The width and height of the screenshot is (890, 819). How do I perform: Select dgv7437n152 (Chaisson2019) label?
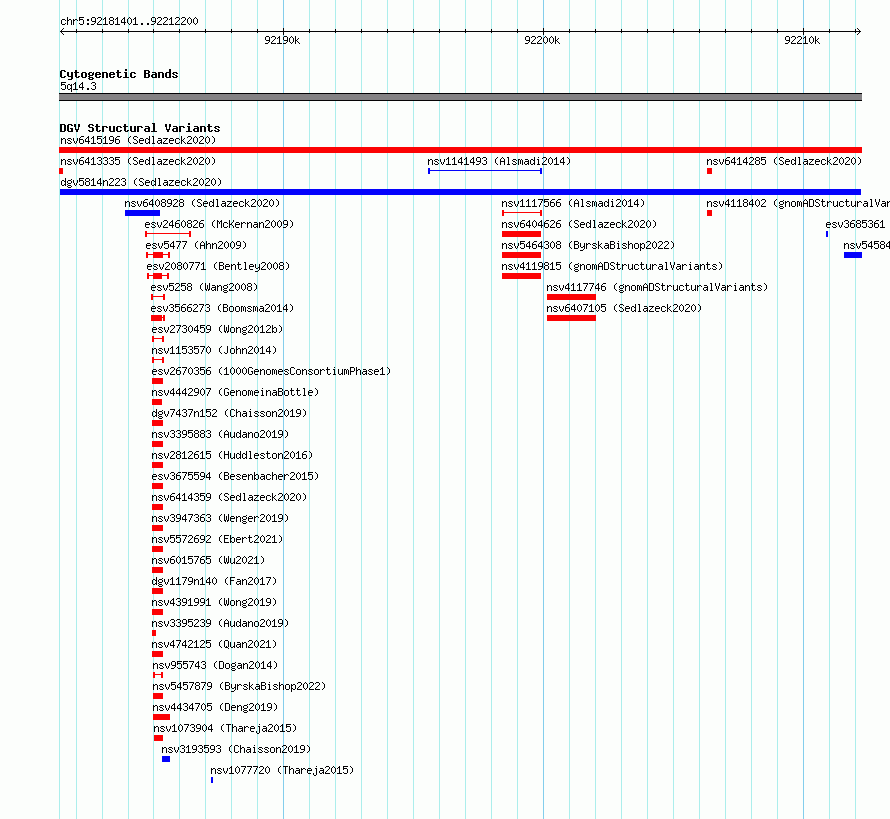click(x=229, y=413)
